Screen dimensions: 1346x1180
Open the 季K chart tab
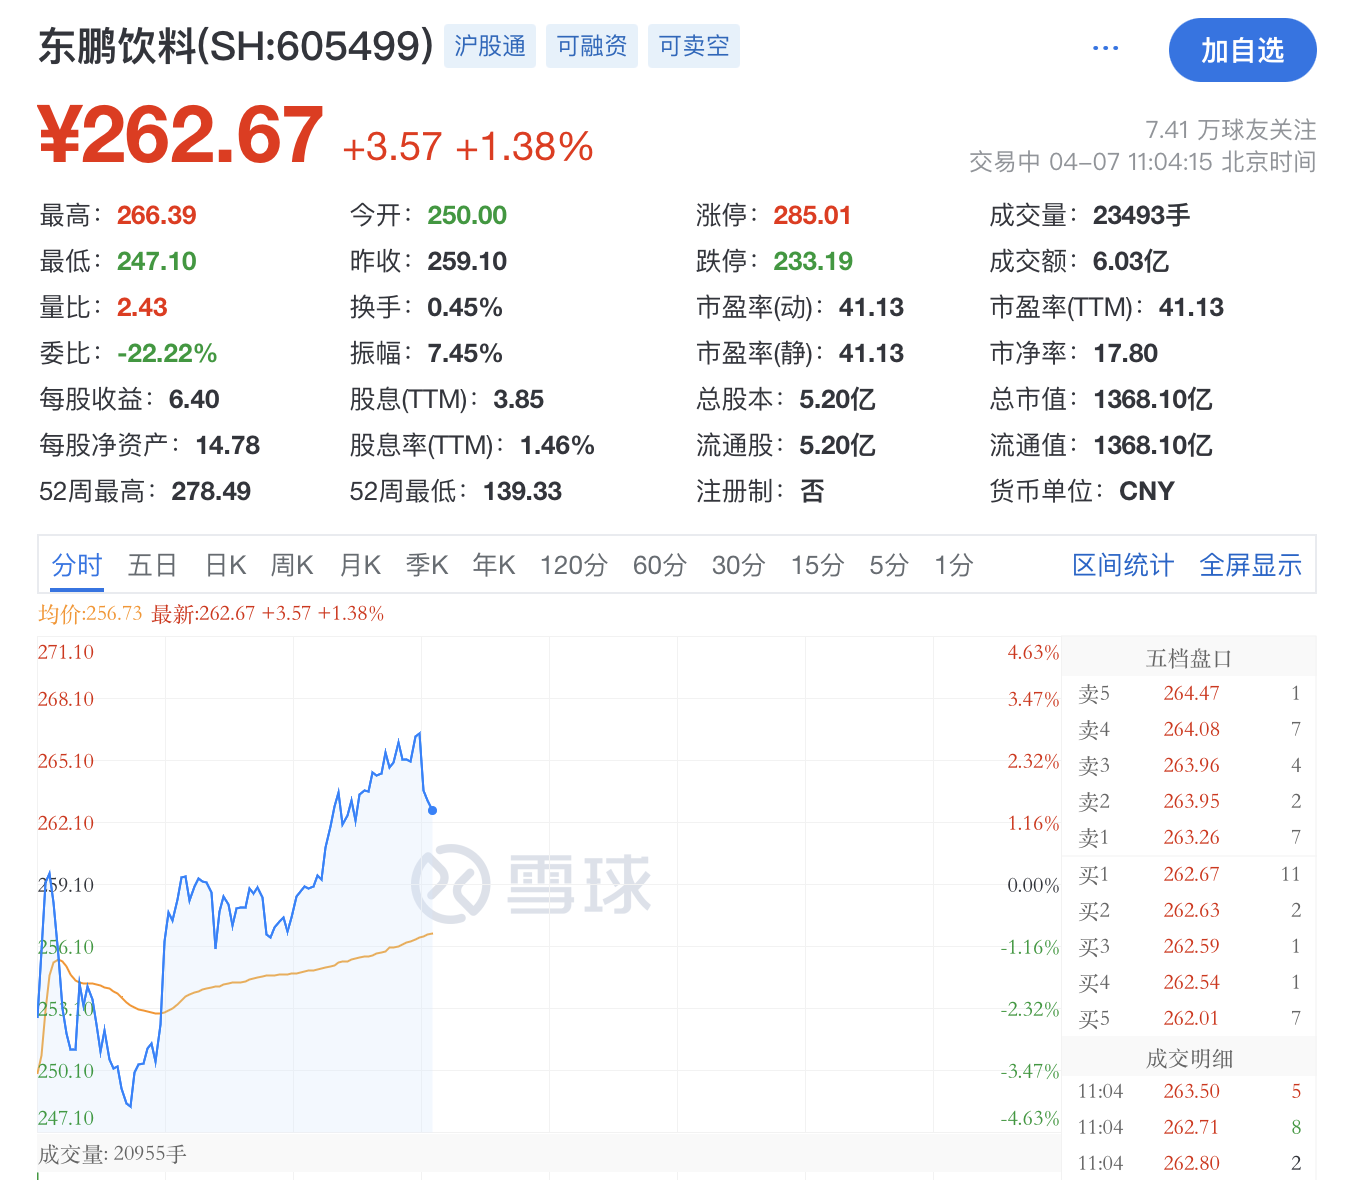coord(427,565)
